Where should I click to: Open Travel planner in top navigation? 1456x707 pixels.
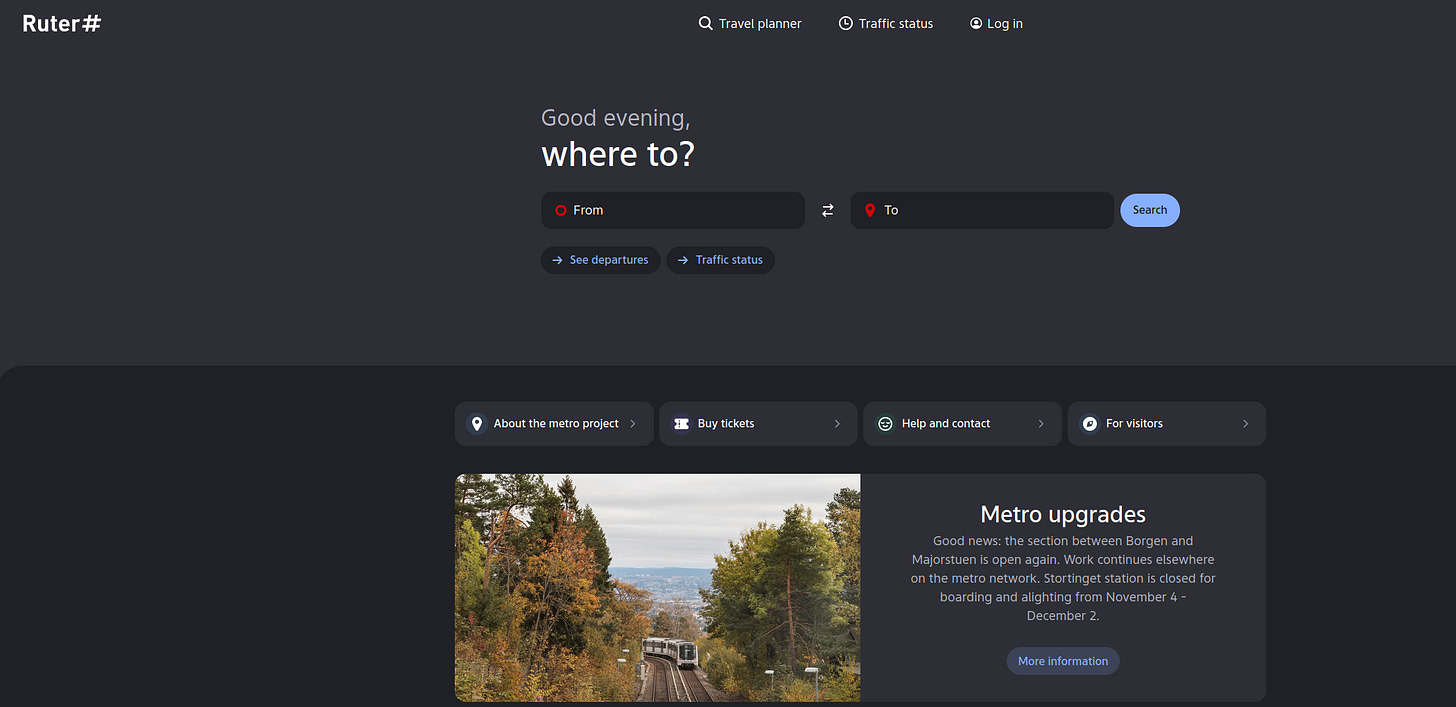pyautogui.click(x=750, y=23)
